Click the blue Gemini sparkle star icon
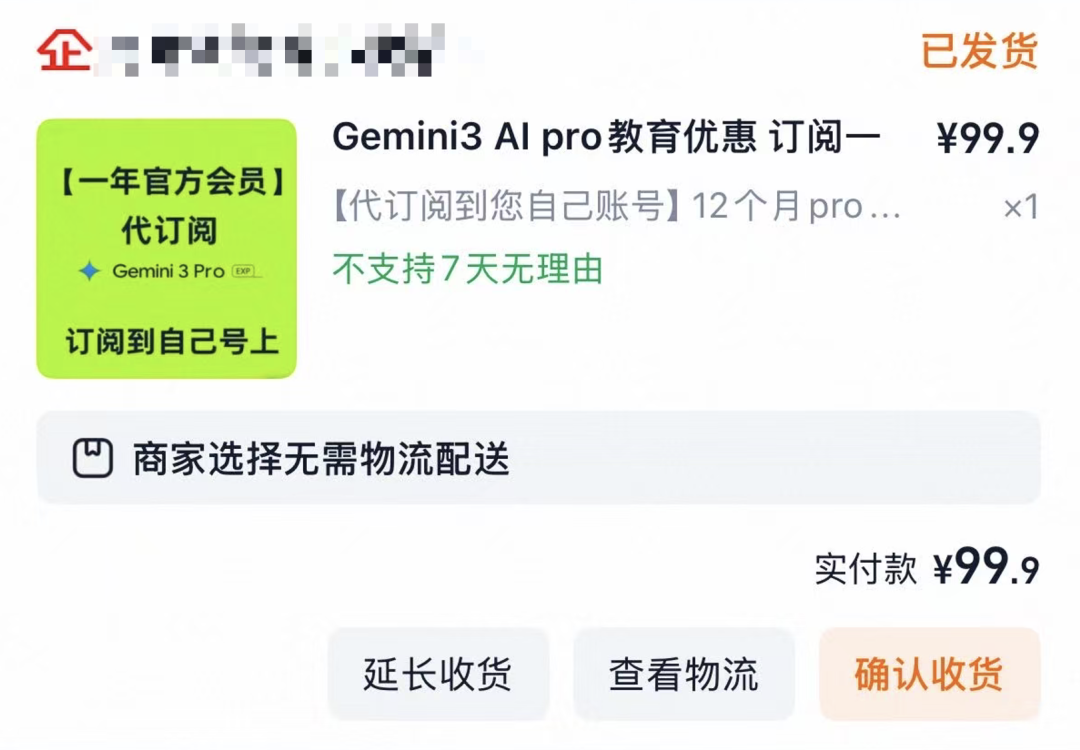The width and height of the screenshot is (1080, 750). click(90, 271)
